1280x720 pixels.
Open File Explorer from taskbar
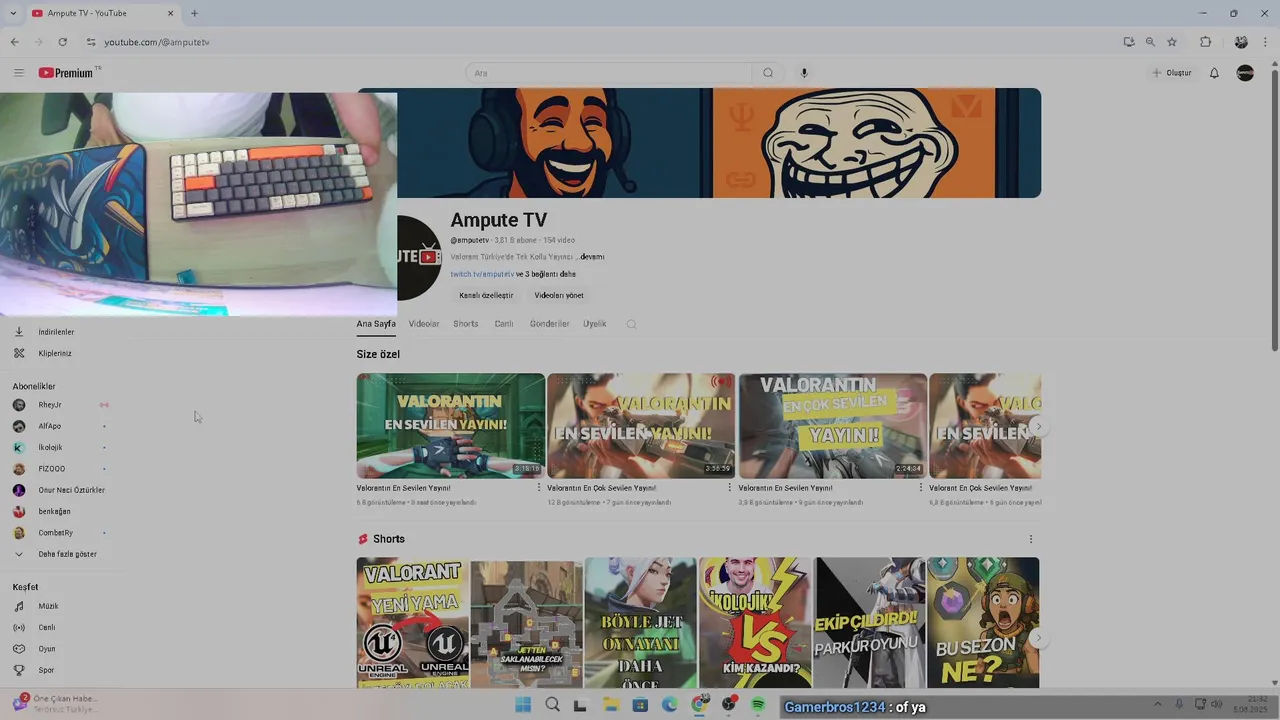(611, 705)
